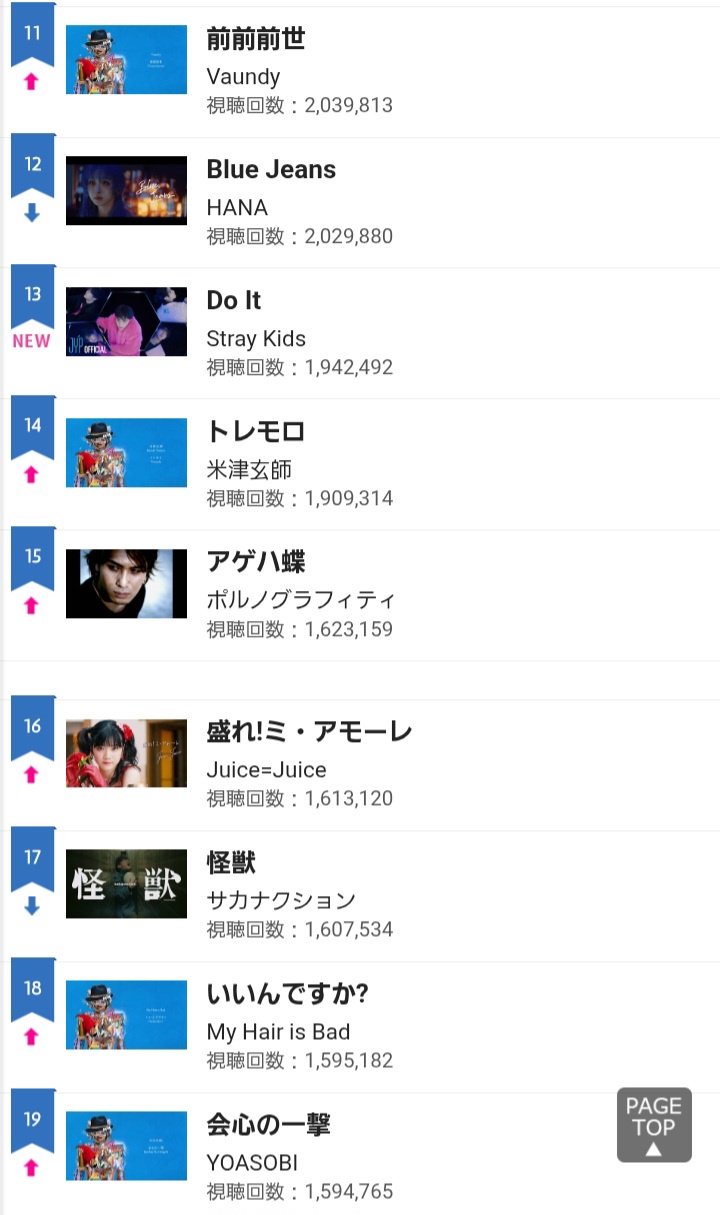Click the NEW badge at rank 13
The height and width of the screenshot is (1215, 720).
(x=32, y=341)
